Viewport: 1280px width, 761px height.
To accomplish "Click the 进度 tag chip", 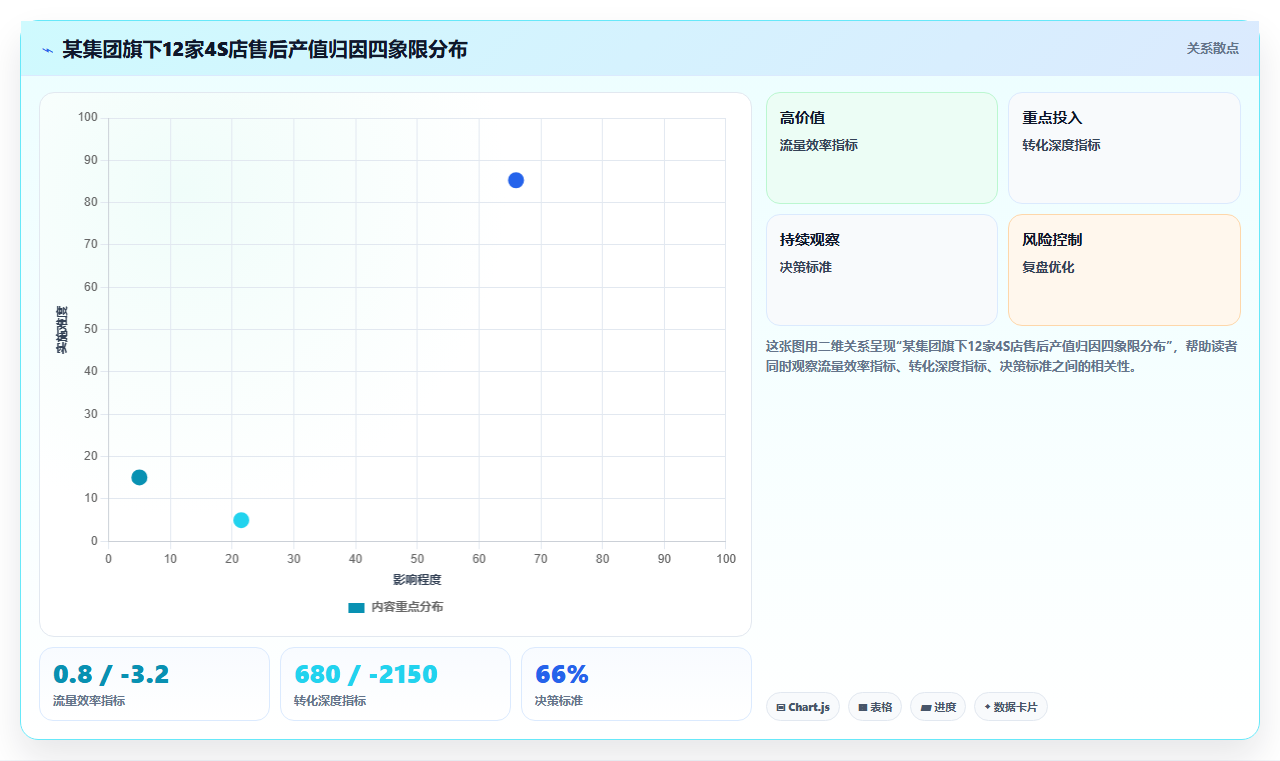I will (938, 707).
